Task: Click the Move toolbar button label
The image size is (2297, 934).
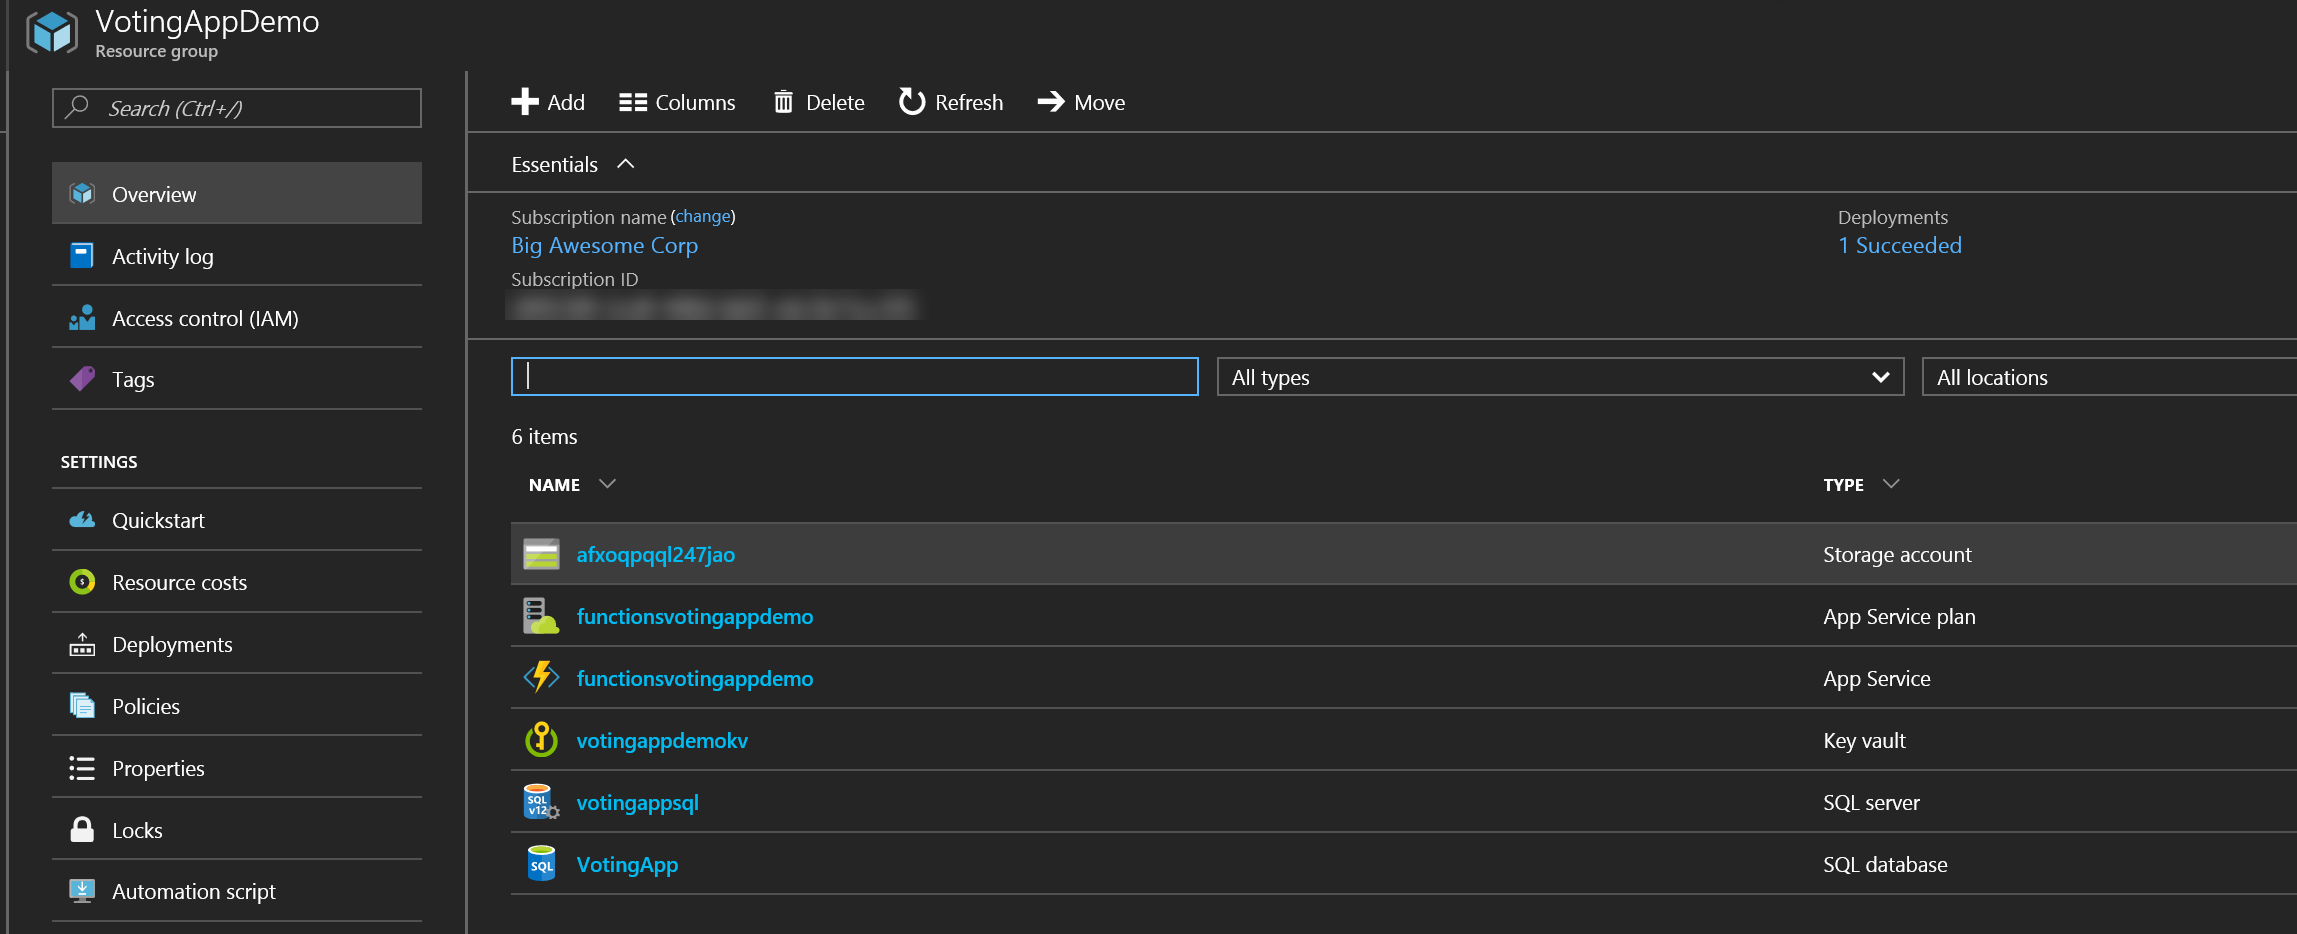Action: (1099, 102)
